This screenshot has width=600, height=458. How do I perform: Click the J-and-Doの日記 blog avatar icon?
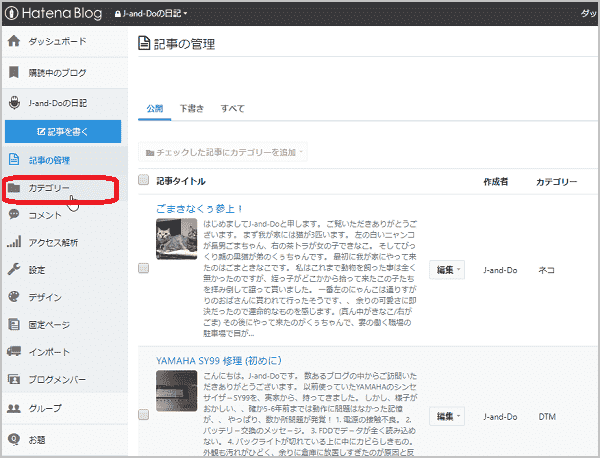14,103
